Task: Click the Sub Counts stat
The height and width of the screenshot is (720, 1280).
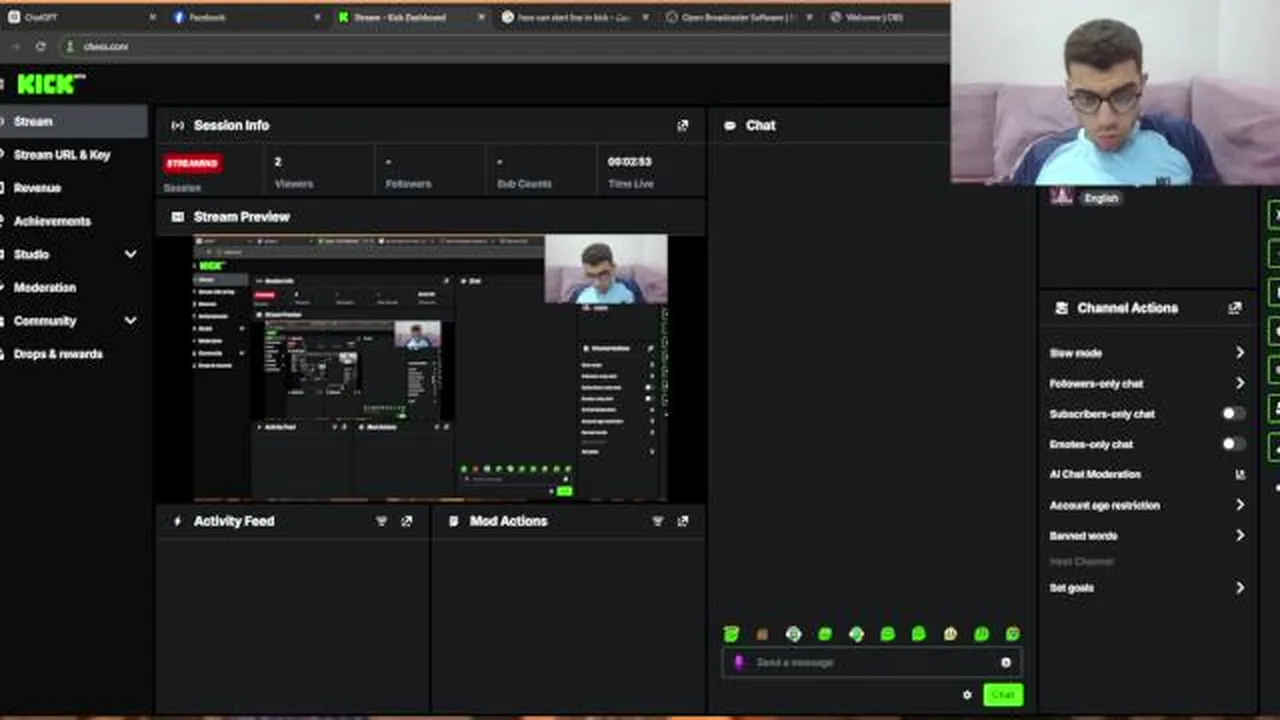Action: tap(524, 172)
